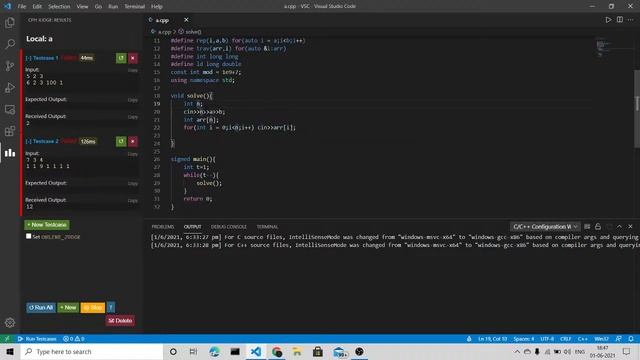Click the Run All button
The height and width of the screenshot is (360, 640).
41,307
